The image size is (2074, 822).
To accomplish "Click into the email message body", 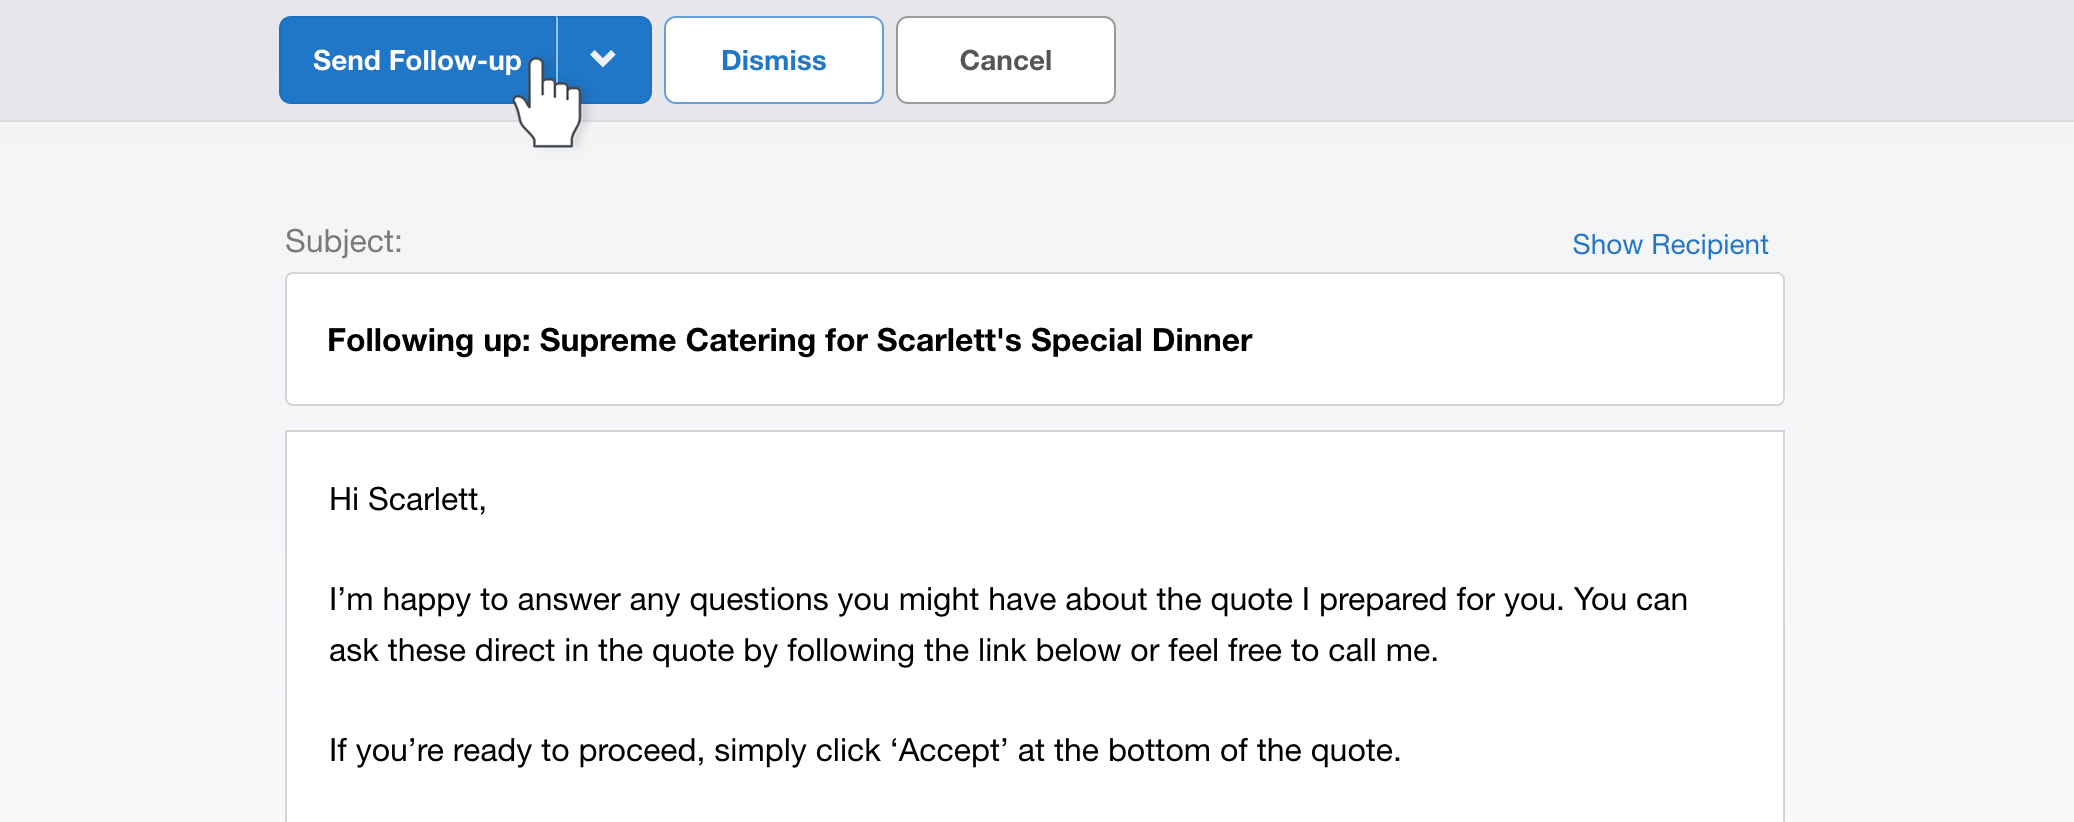I will pyautogui.click(x=1035, y=627).
